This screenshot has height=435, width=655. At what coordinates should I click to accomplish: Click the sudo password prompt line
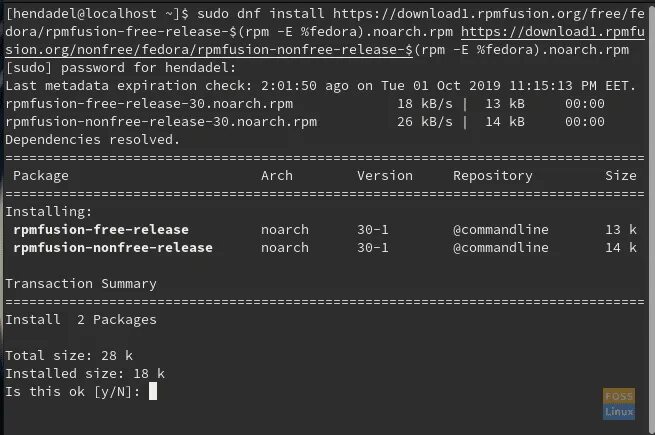click(x=121, y=68)
